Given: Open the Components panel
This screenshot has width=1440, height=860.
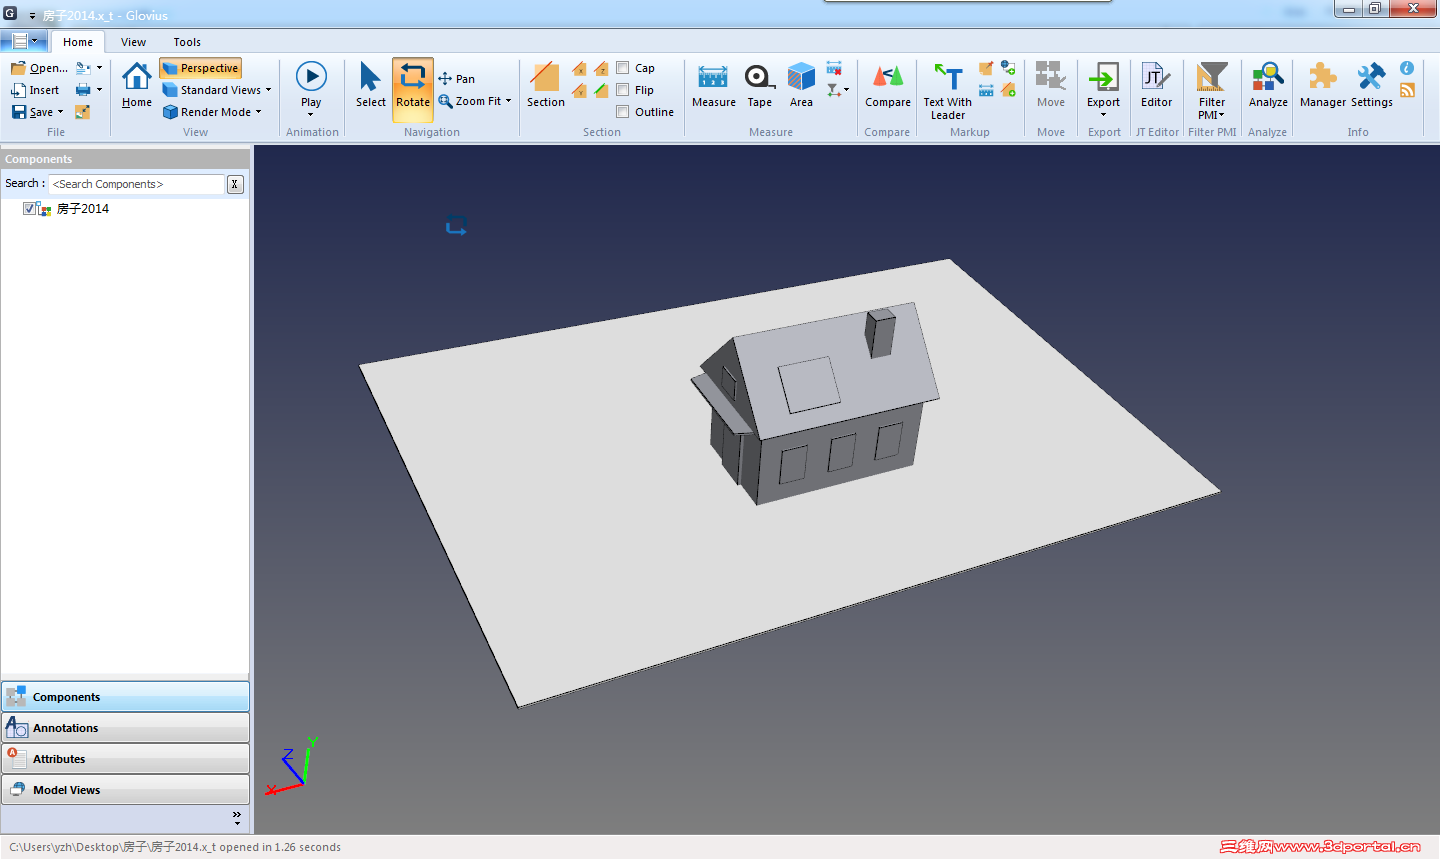Looking at the screenshot, I should 125,697.
